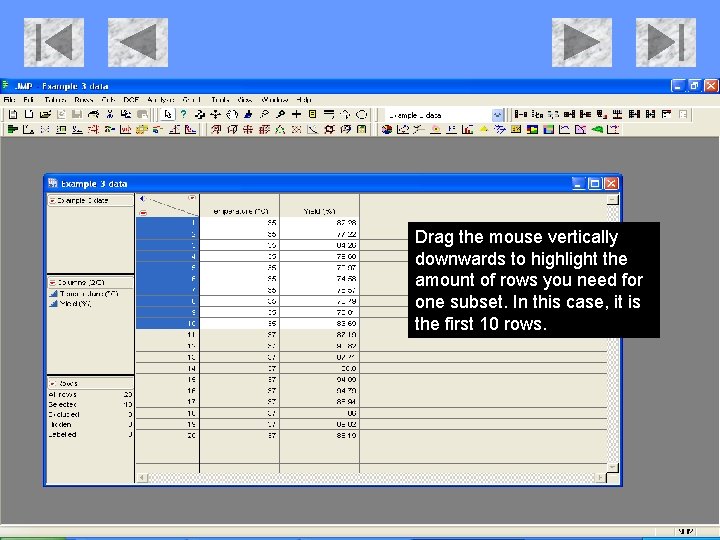Launch the Distribution platform icon
720x540 pixels.
pyautogui.click(x=13, y=129)
